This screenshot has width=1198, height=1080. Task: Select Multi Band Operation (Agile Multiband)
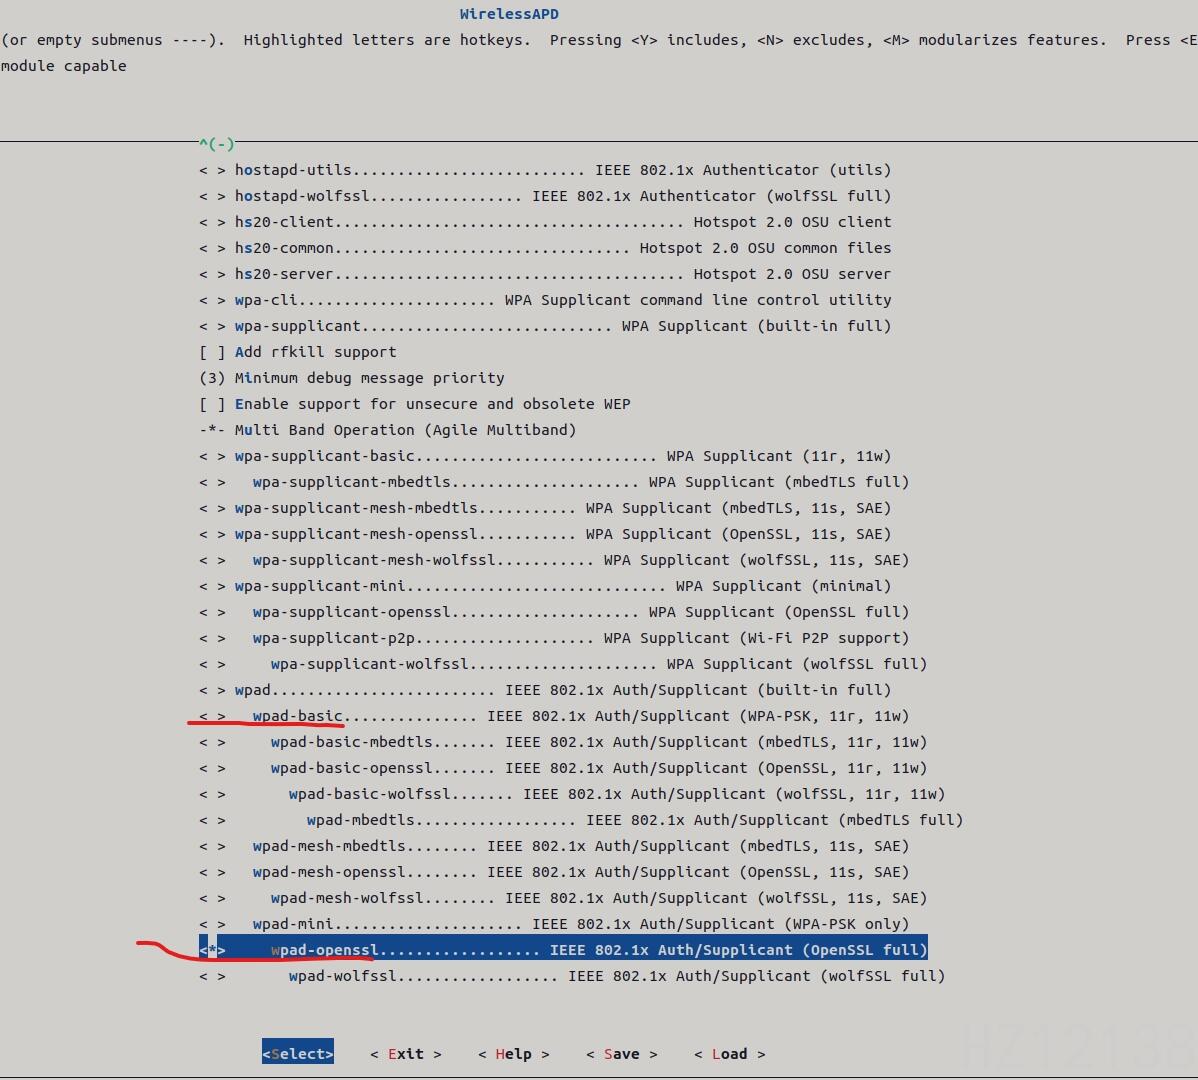(387, 429)
